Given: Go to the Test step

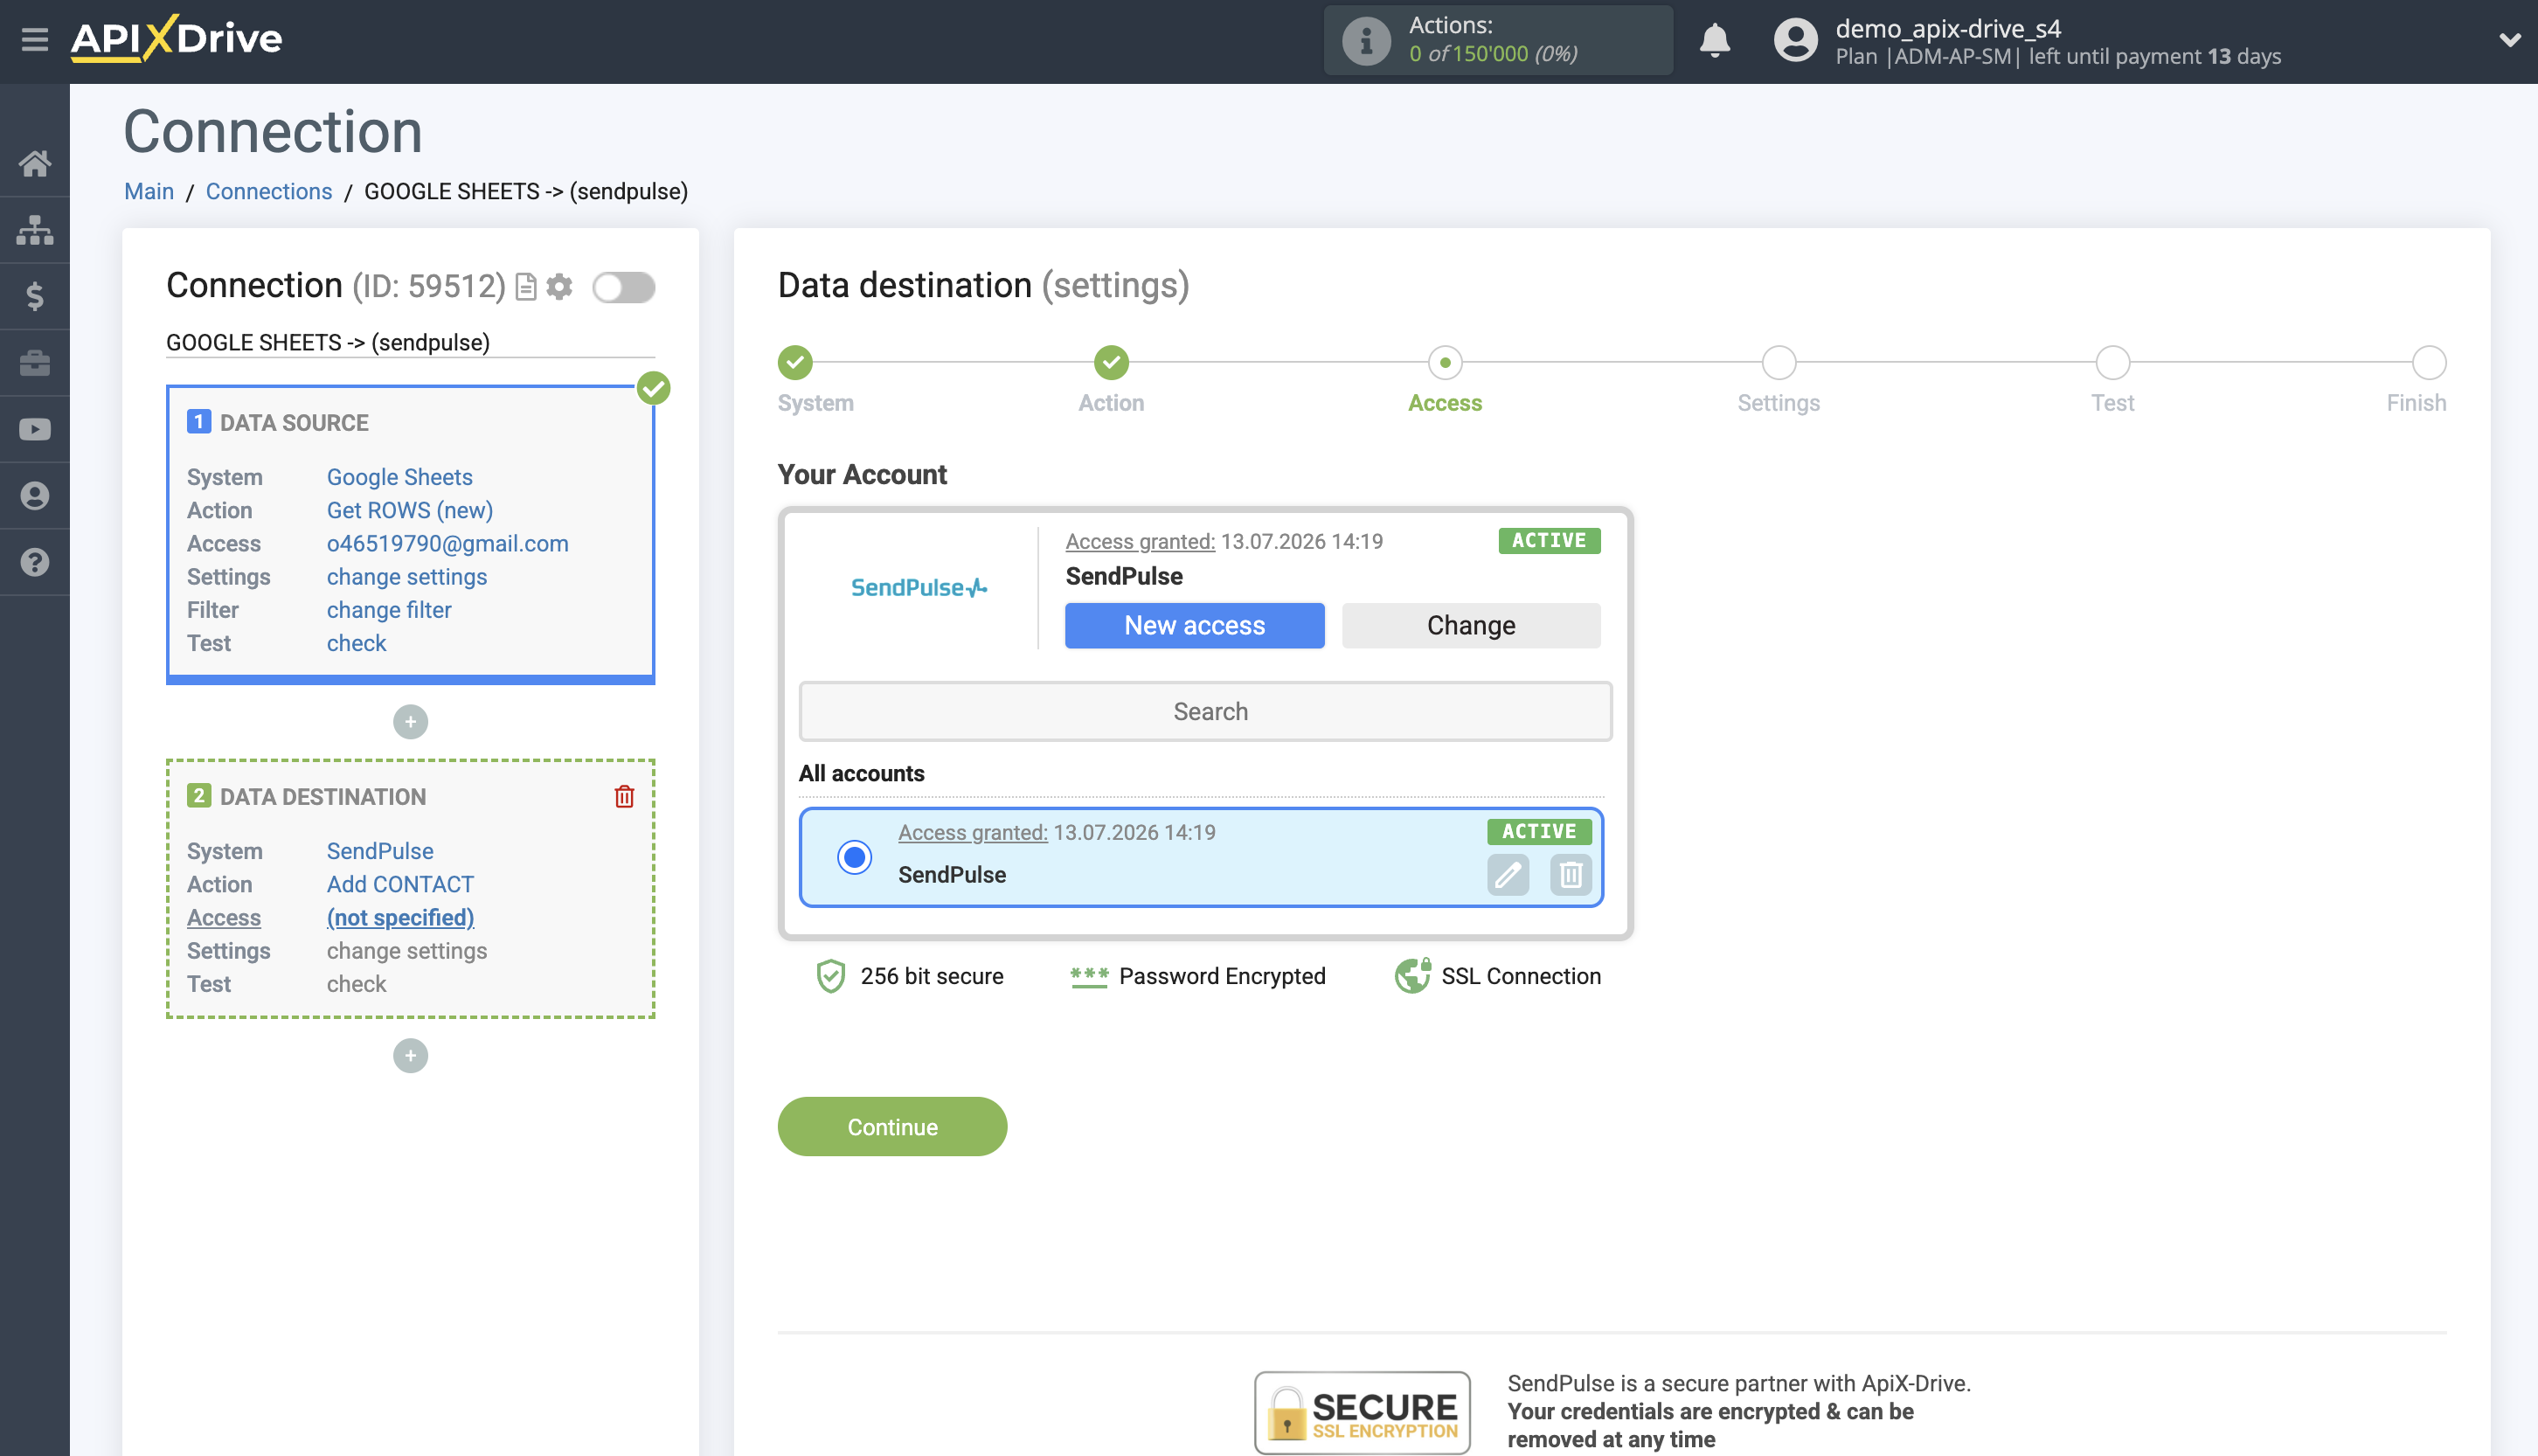Looking at the screenshot, I should pyautogui.click(x=2112, y=362).
